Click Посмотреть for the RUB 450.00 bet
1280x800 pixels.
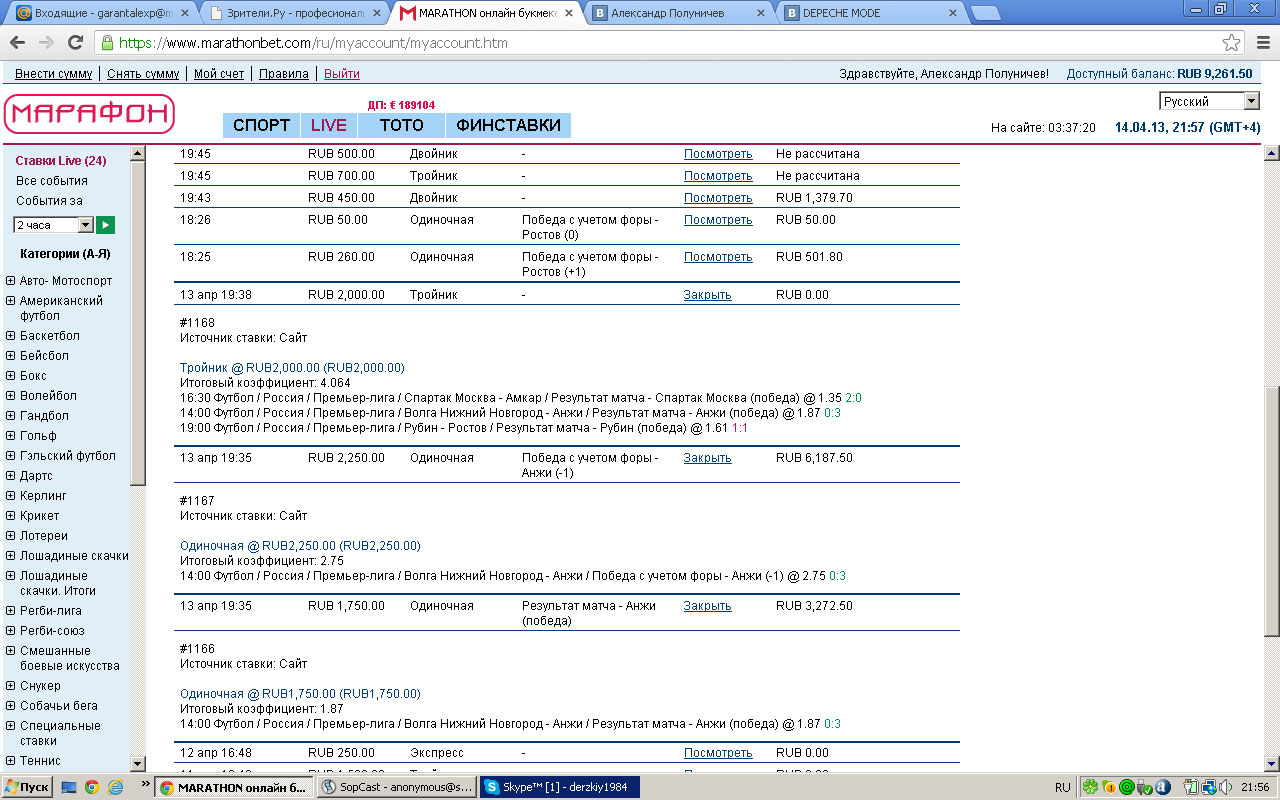point(718,198)
